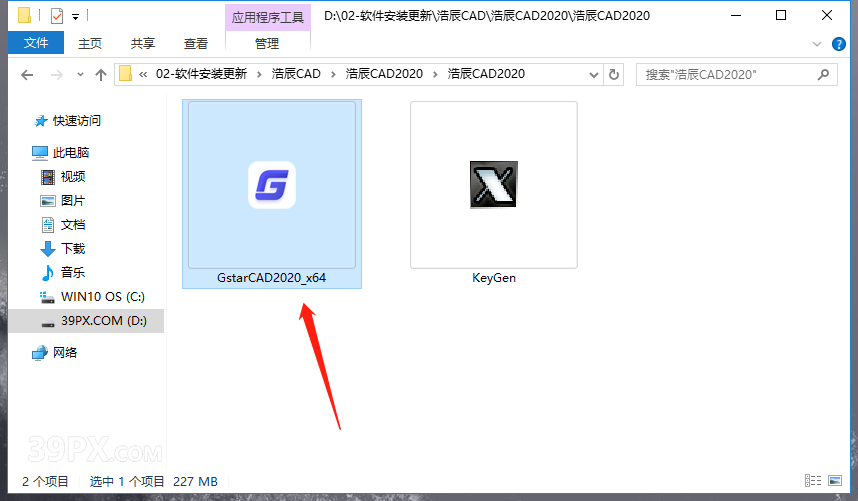This screenshot has width=858, height=501.
Task: Click 浩辰CAD in the breadcrumb path
Action: [296, 74]
